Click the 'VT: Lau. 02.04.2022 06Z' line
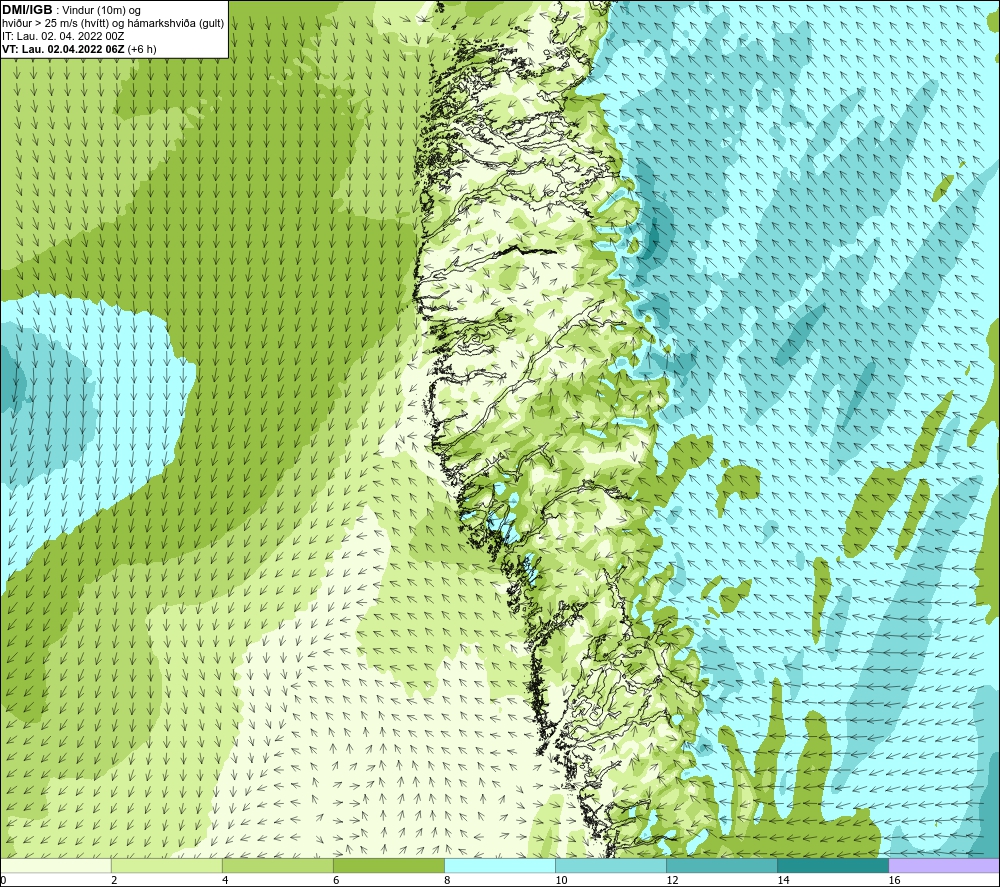1000x887 pixels. pos(79,49)
